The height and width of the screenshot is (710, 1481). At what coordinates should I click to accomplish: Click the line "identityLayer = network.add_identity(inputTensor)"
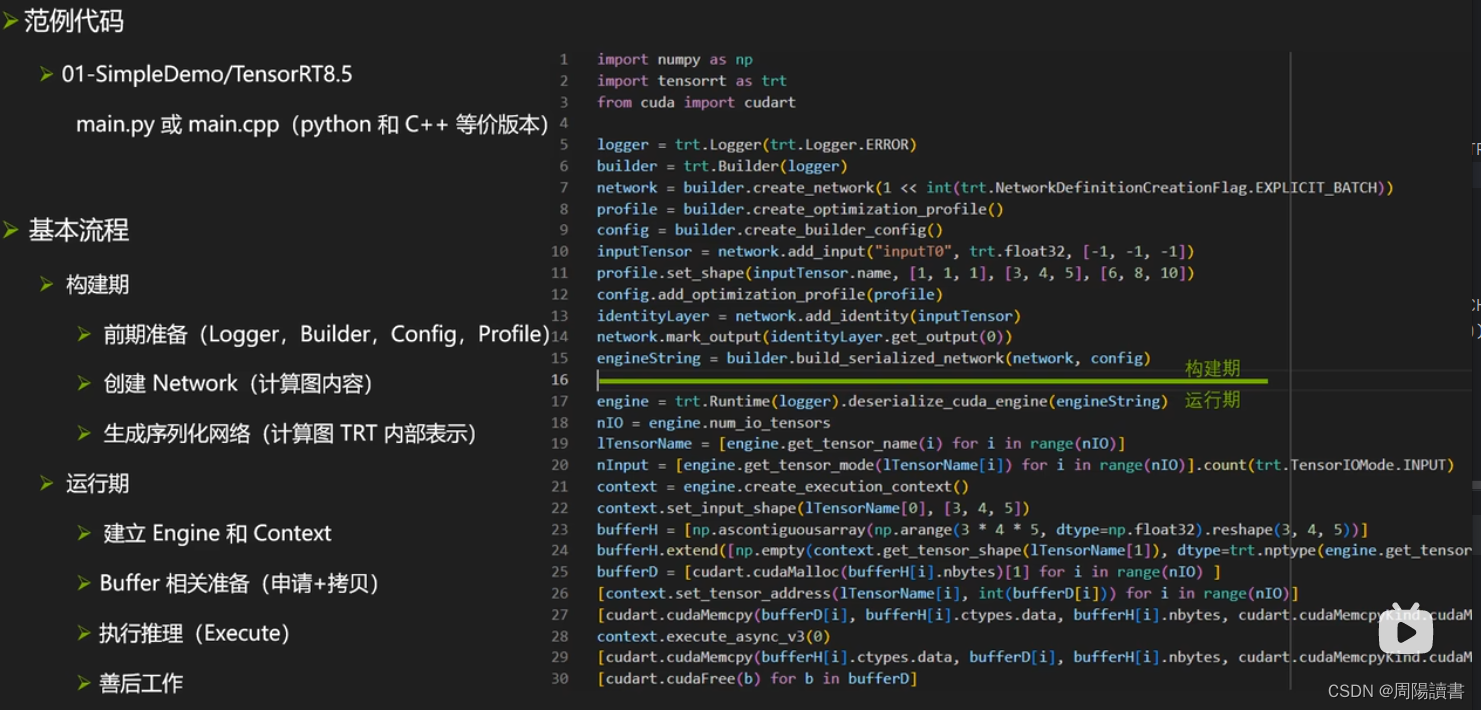pyautogui.click(x=809, y=316)
